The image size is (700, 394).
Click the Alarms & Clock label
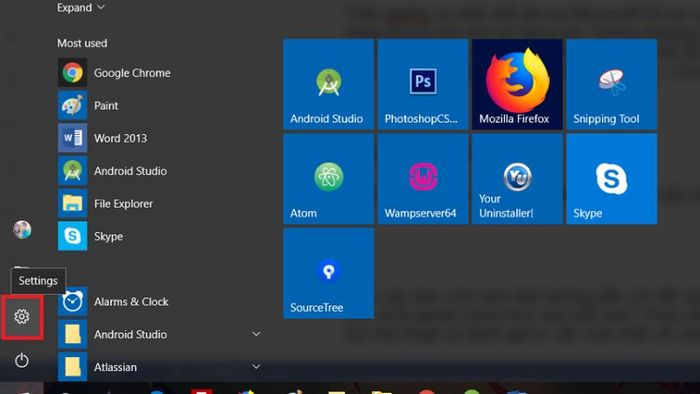(131, 302)
